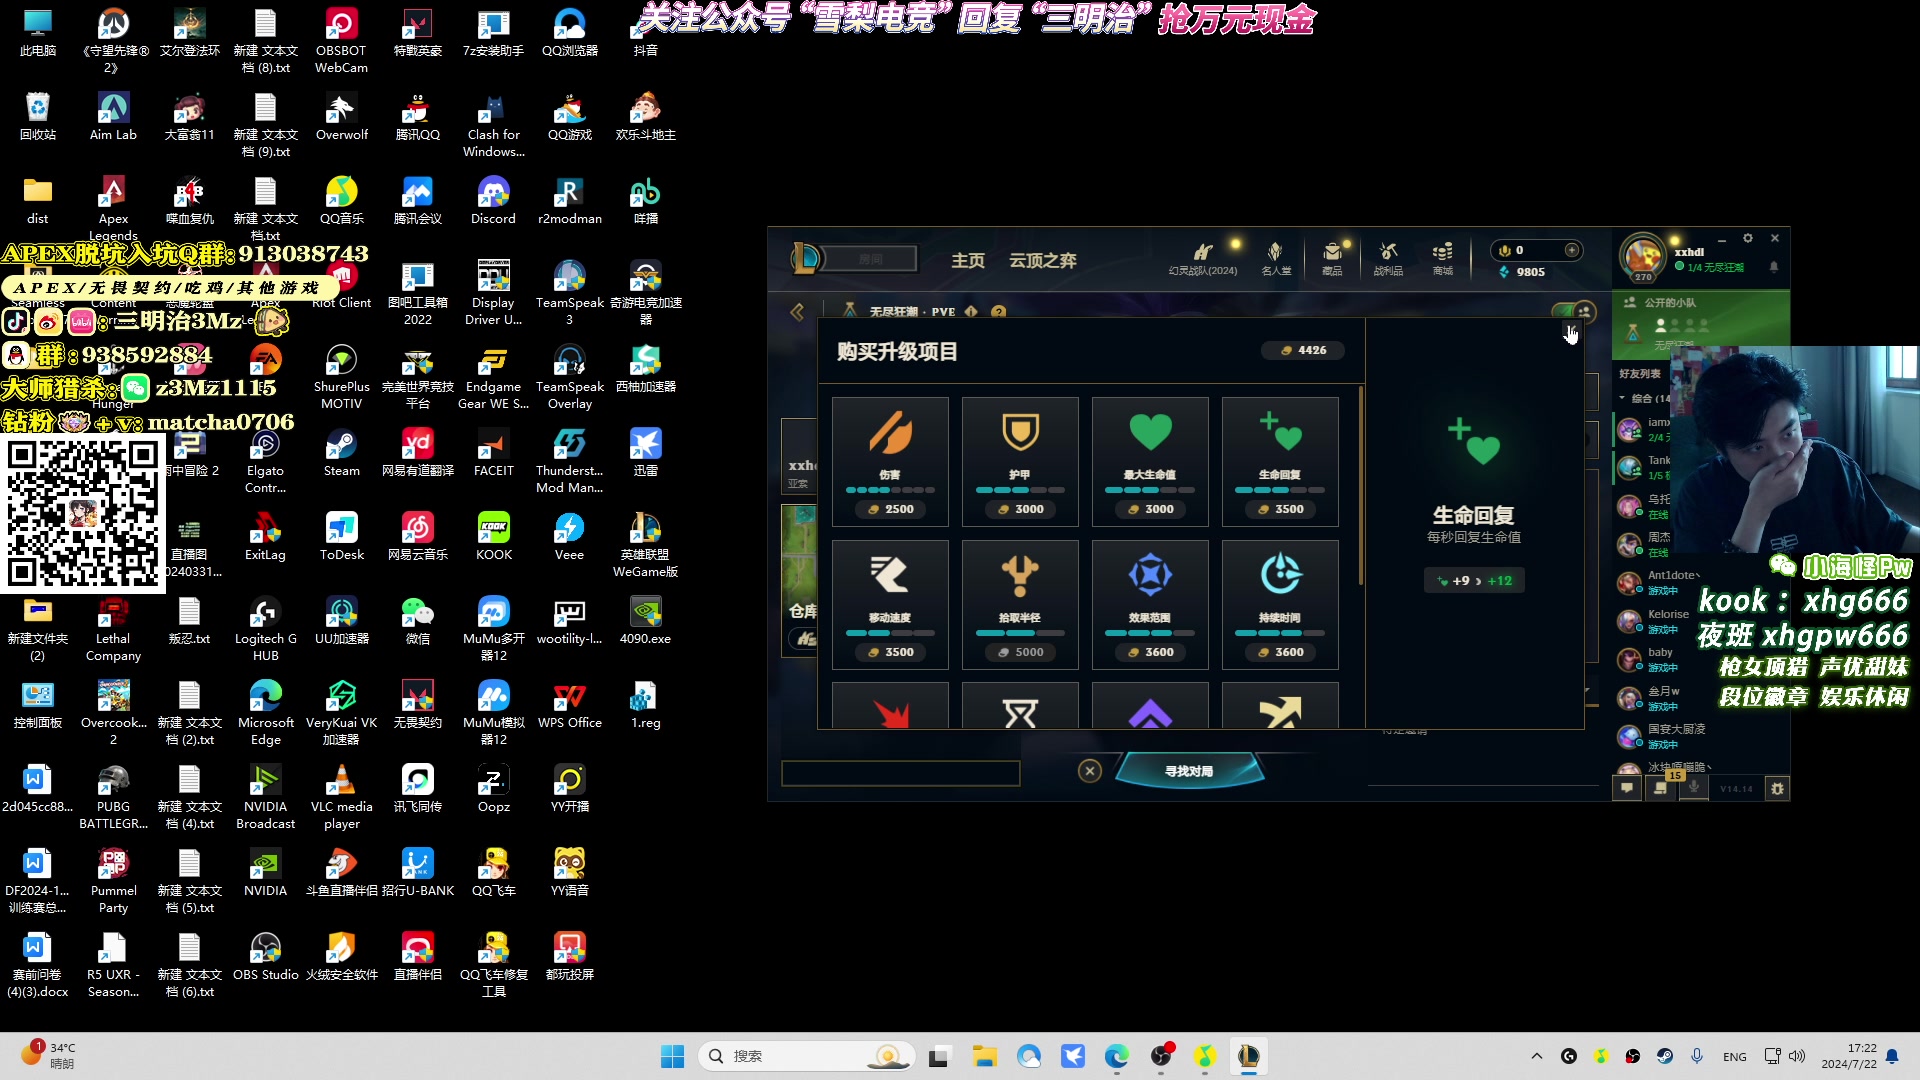Viewport: 1920px width, 1080px height.
Task: Open the 新建 文本文档 (8).txt file
Action: click(x=265, y=42)
